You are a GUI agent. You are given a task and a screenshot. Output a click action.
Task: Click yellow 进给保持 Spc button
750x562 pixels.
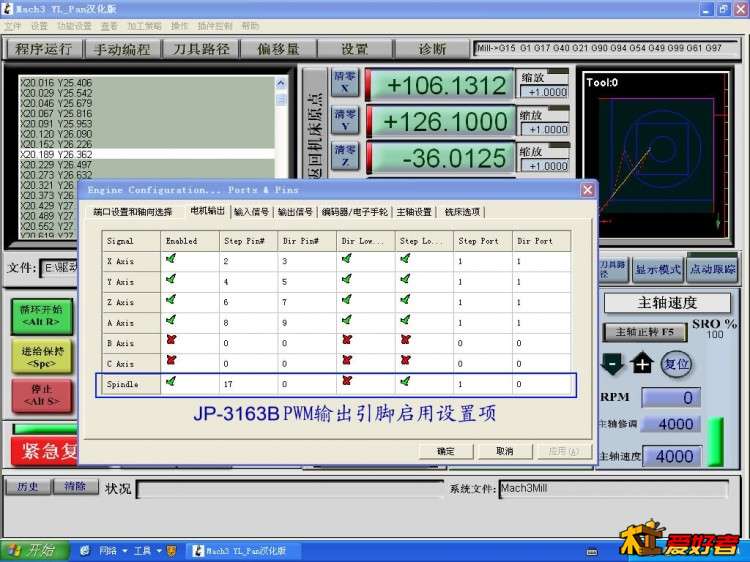[x=42, y=357]
